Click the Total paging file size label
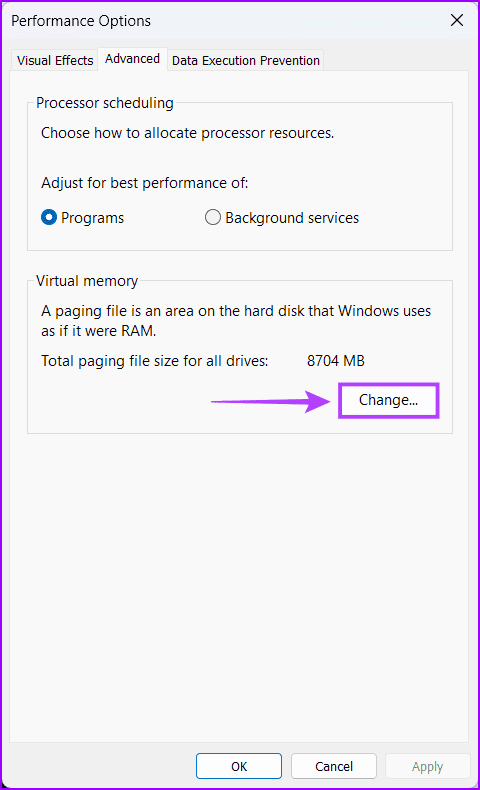 tap(155, 361)
